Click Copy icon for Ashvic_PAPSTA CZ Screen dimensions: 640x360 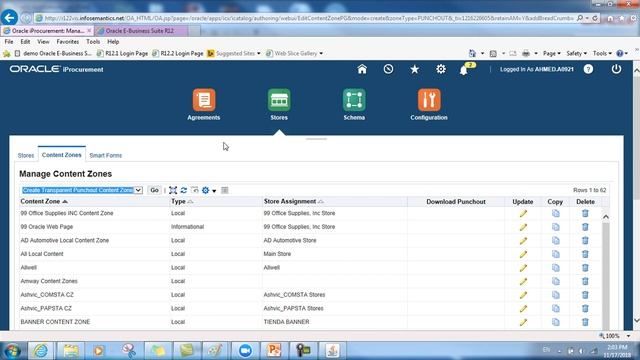556,309
